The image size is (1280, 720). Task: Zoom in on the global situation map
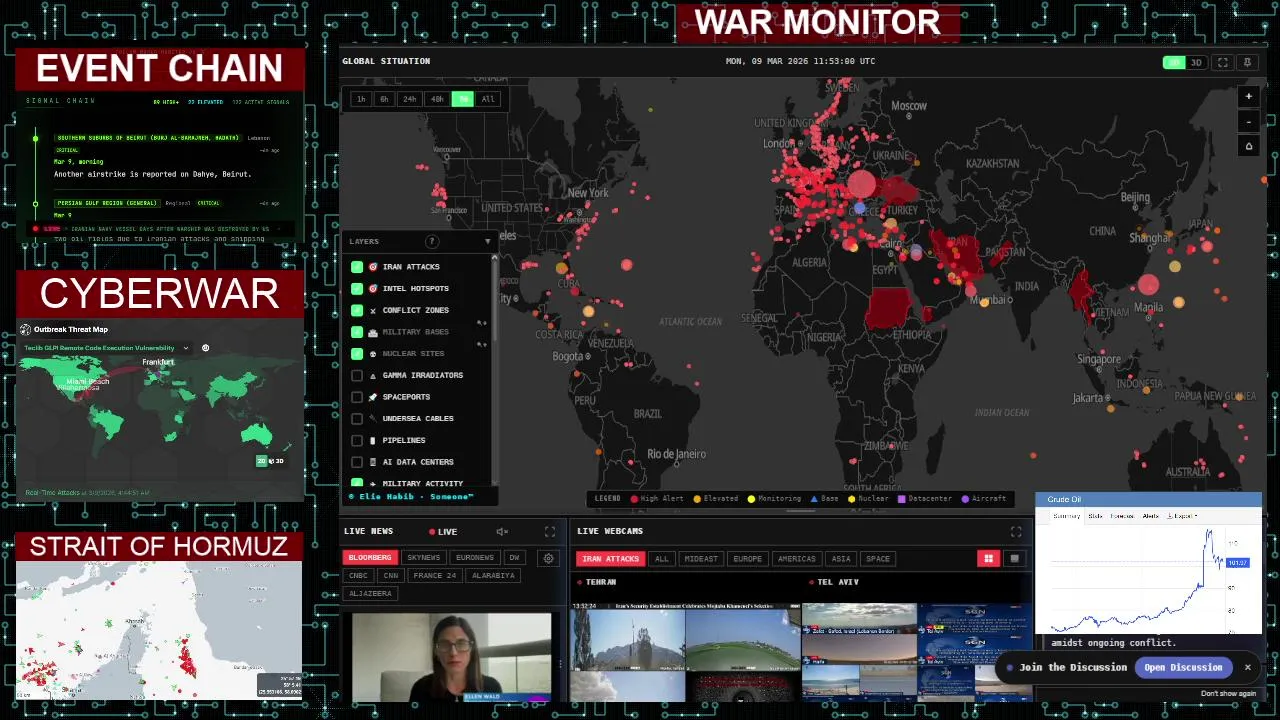1248,97
